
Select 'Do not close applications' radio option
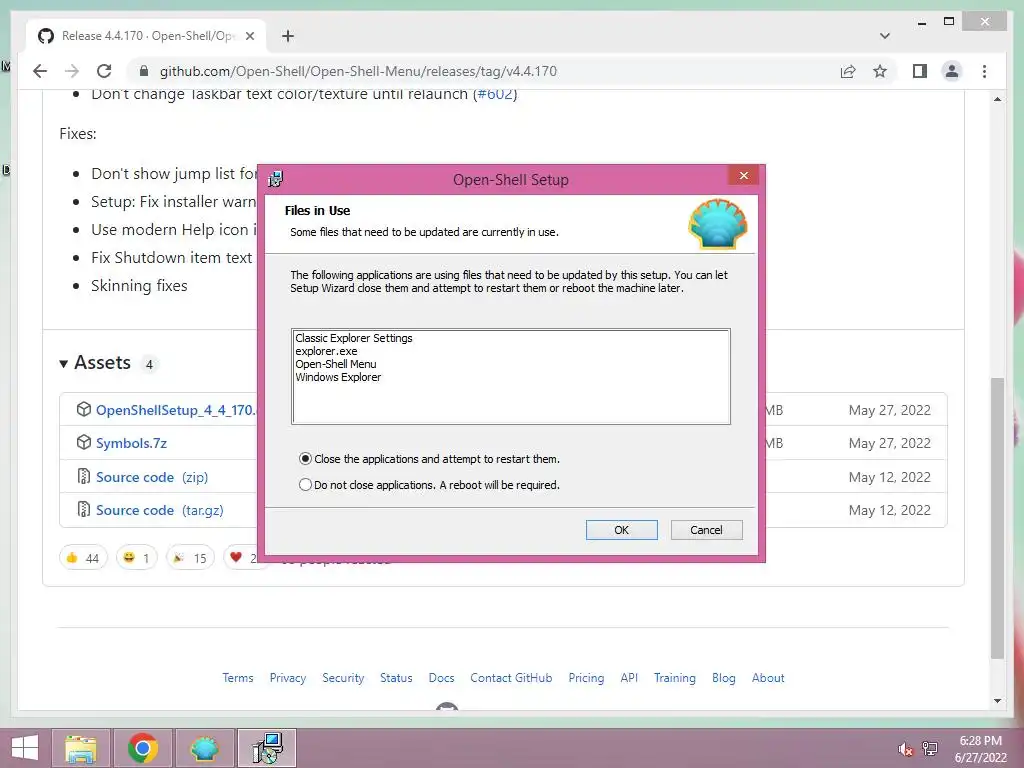tap(429, 485)
